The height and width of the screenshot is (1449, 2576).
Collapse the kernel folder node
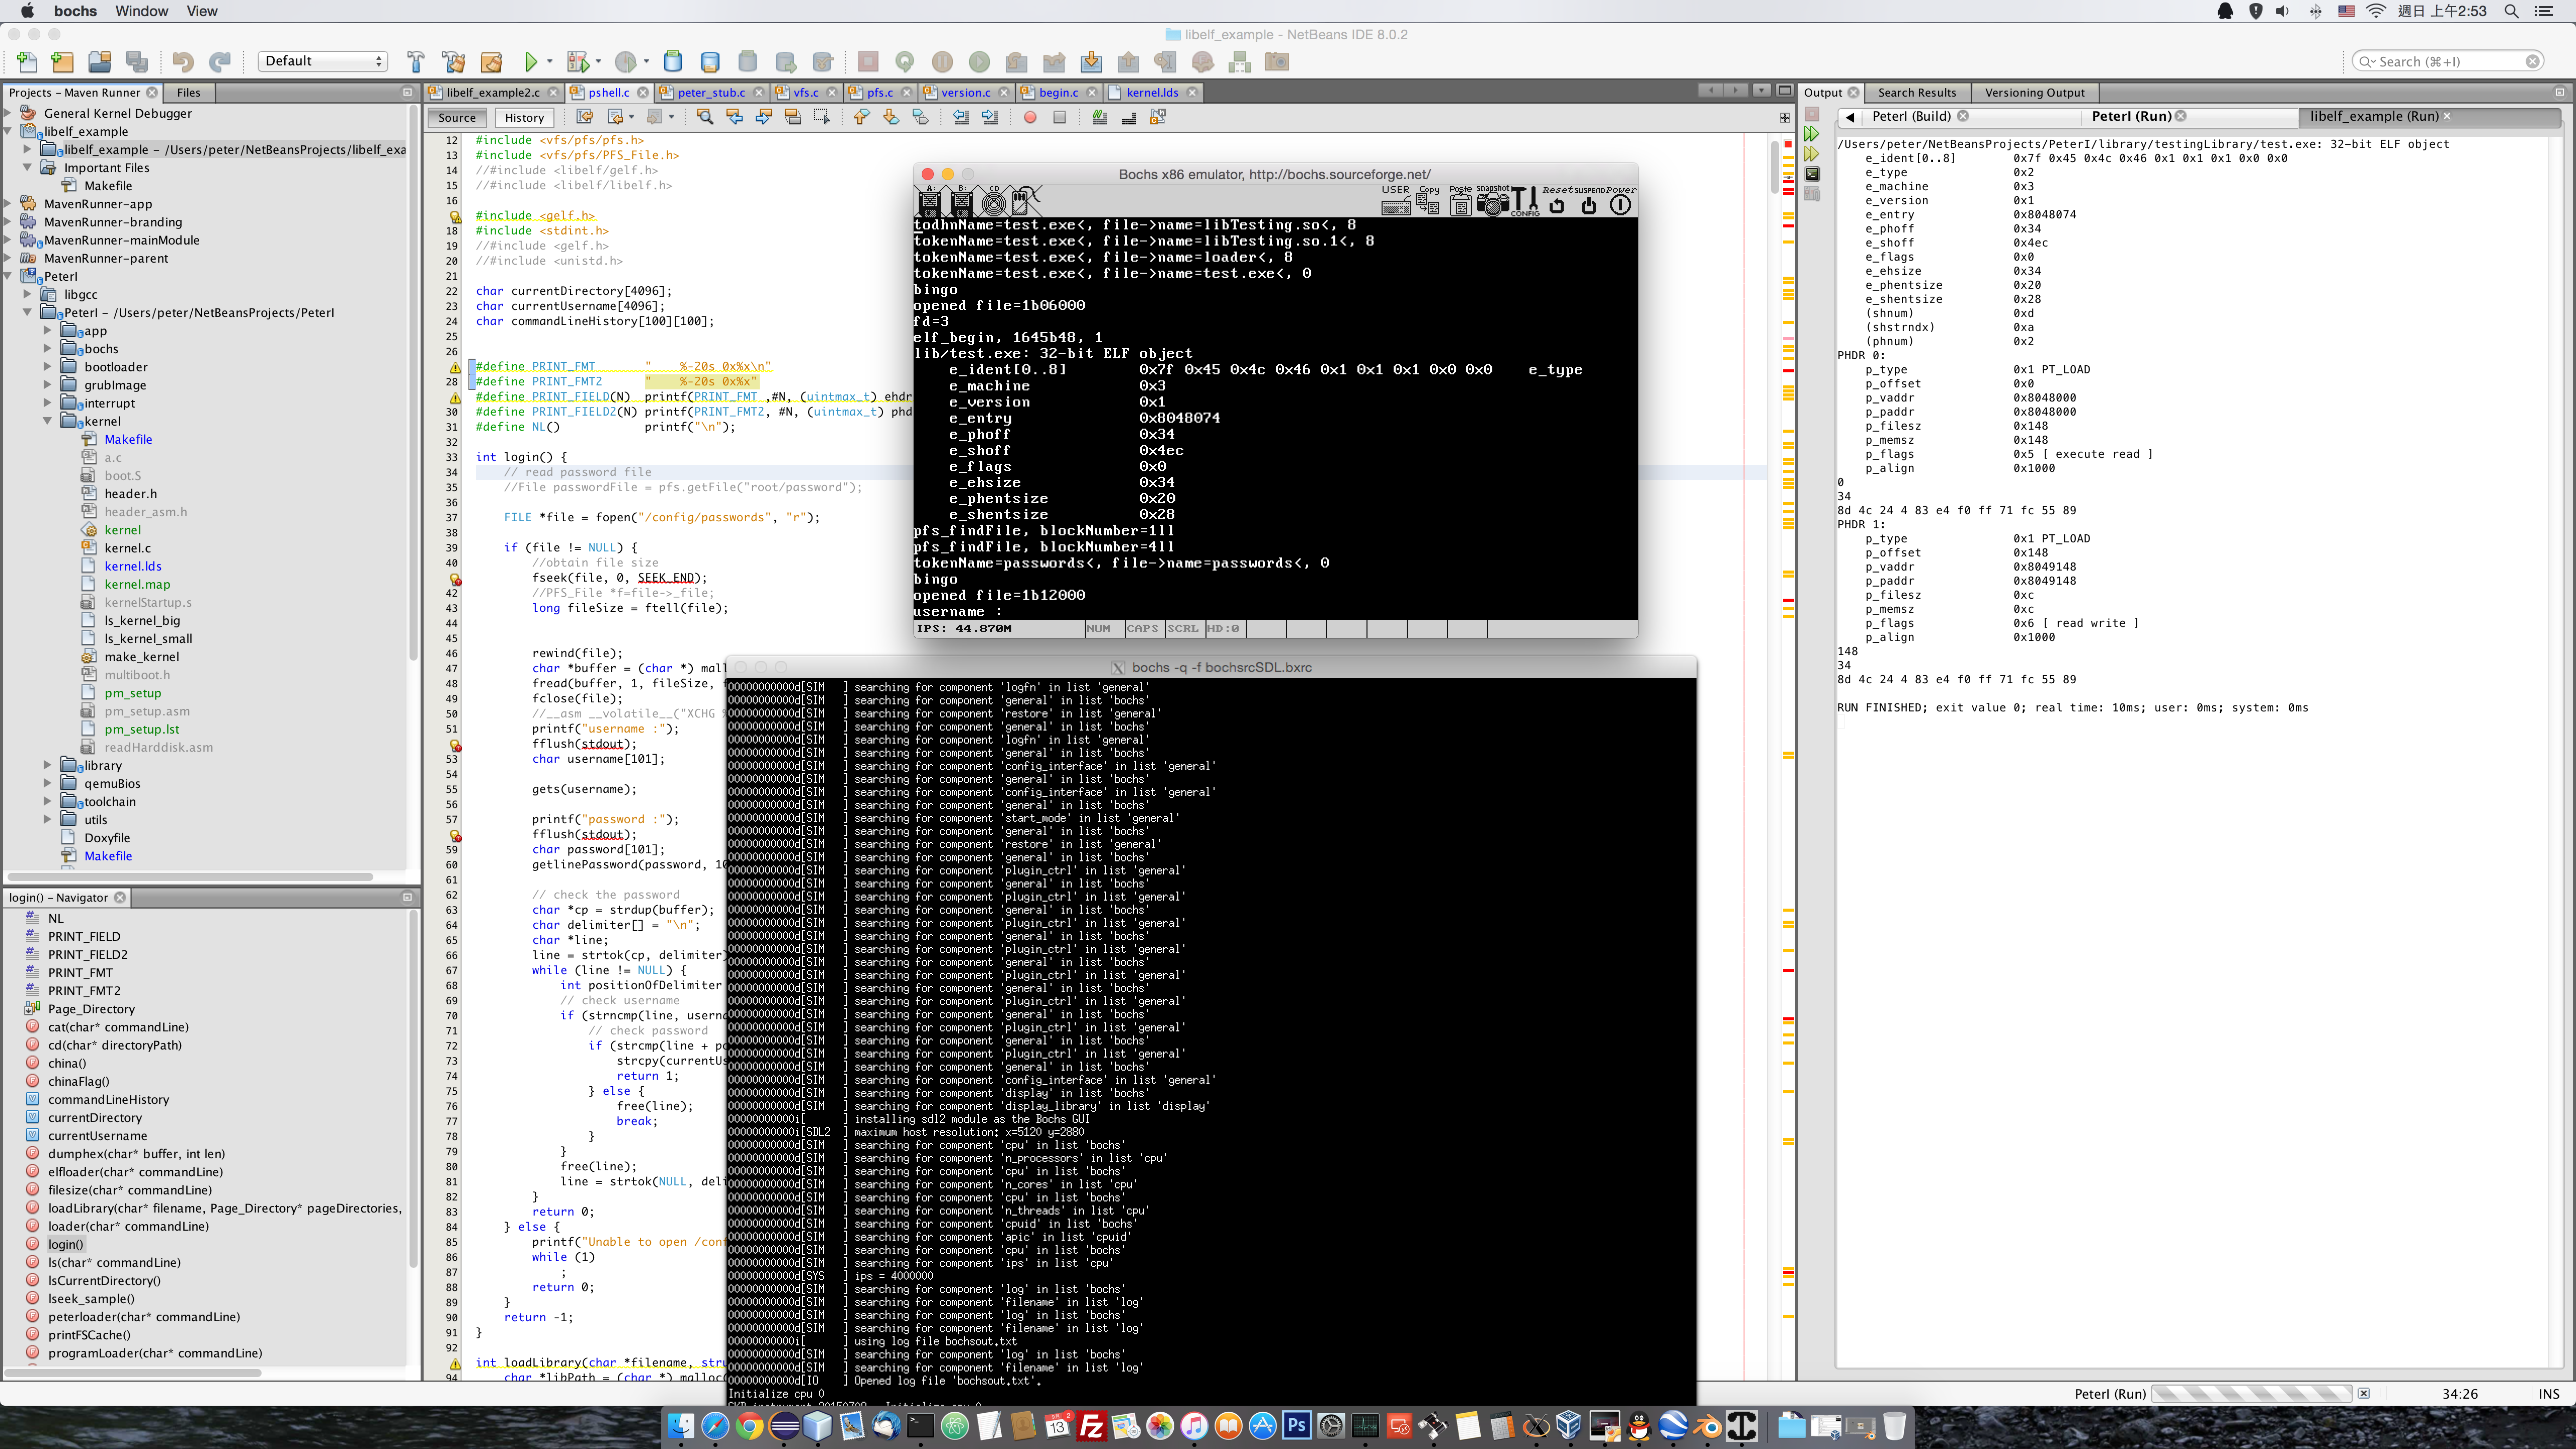tap(47, 421)
